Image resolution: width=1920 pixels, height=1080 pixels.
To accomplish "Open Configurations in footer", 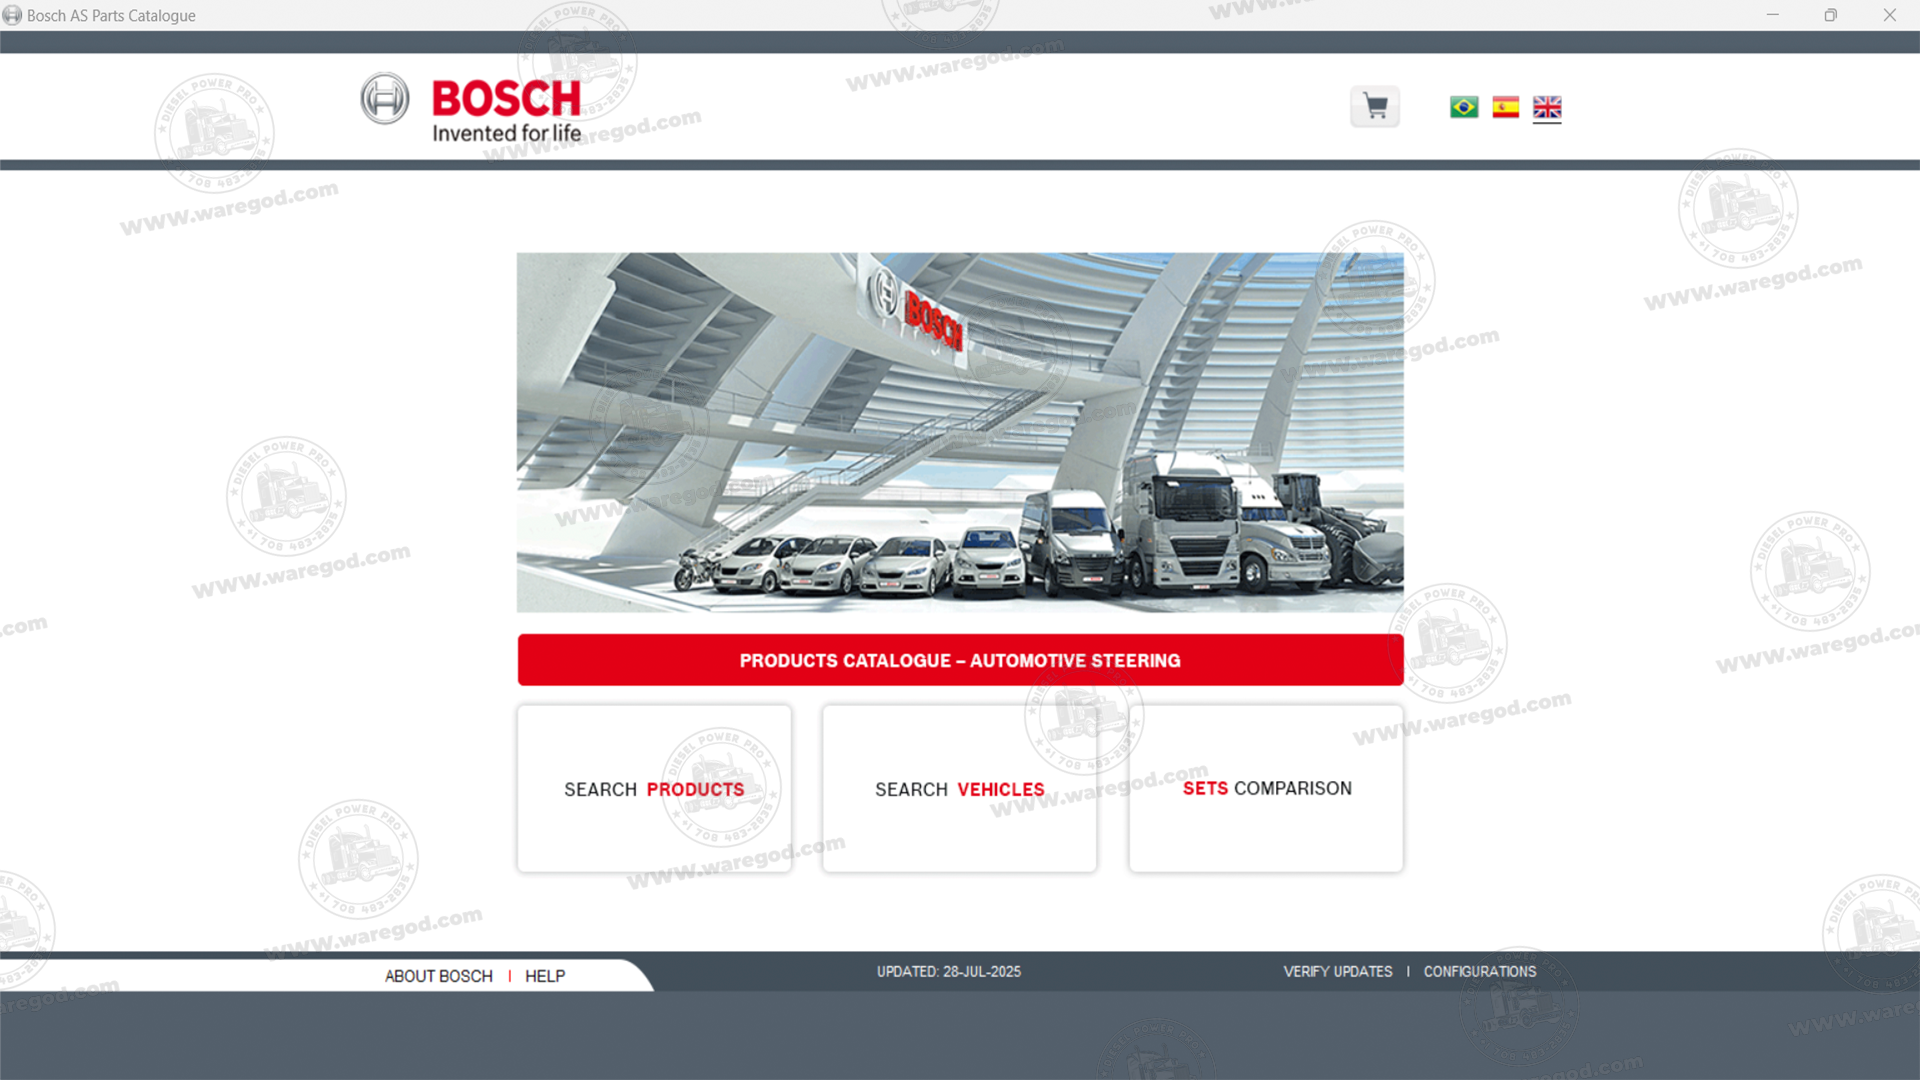I will (x=1480, y=972).
